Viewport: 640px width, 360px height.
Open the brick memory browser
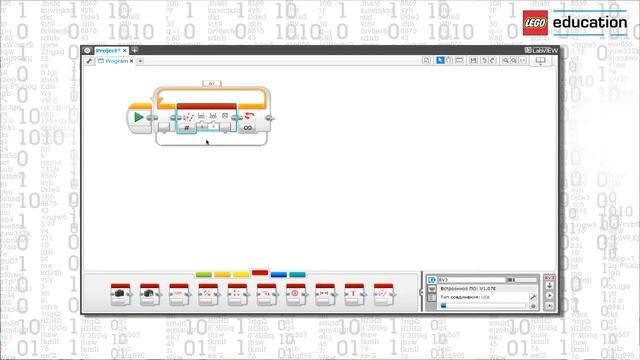coord(533,306)
